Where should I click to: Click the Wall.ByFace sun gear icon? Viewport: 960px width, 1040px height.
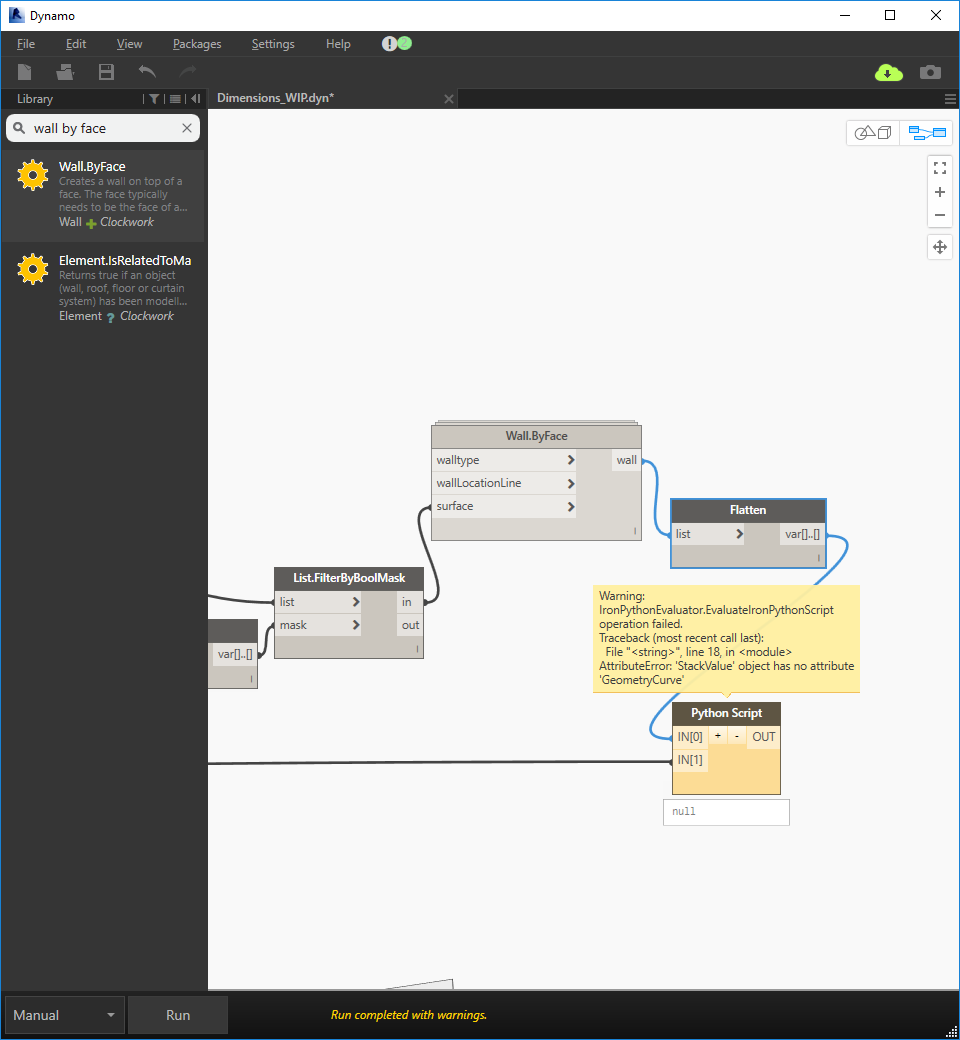click(33, 175)
